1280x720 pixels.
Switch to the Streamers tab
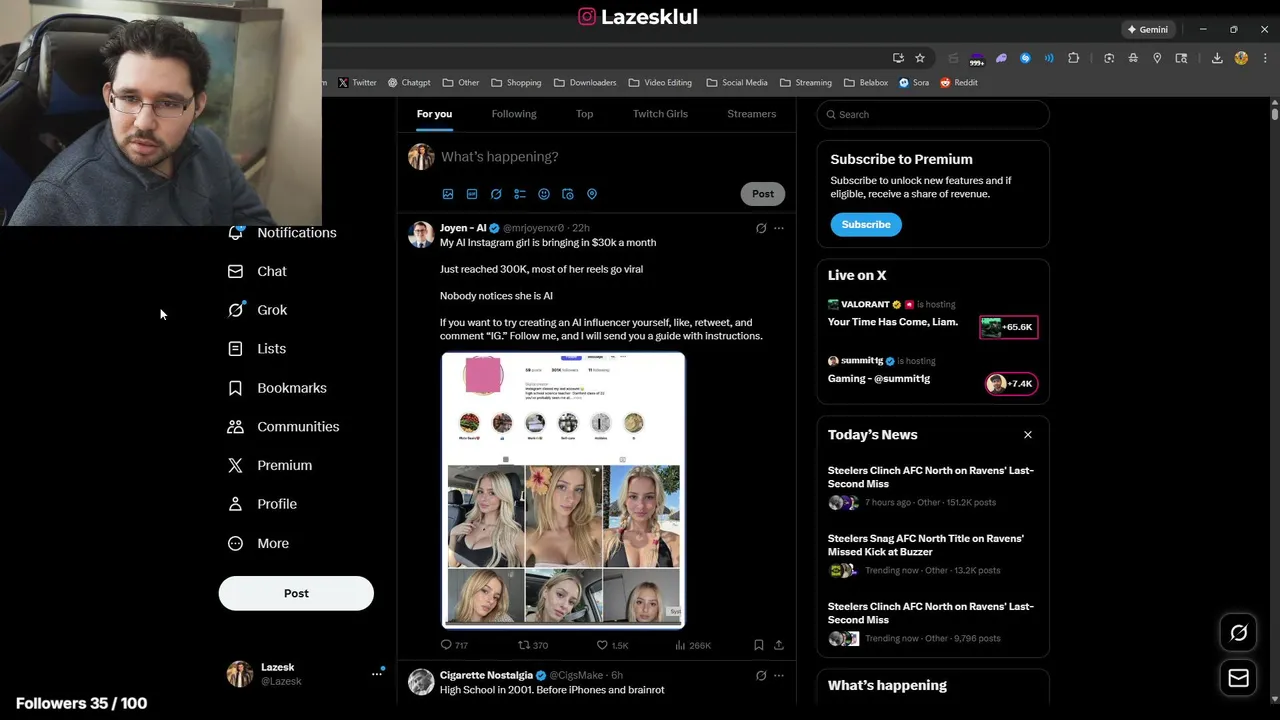751,114
